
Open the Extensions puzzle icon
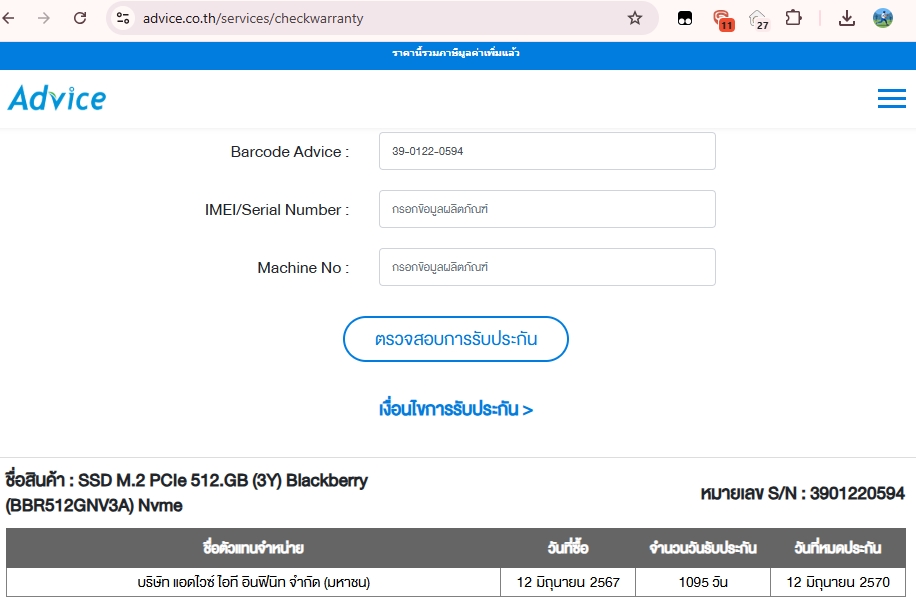793,18
